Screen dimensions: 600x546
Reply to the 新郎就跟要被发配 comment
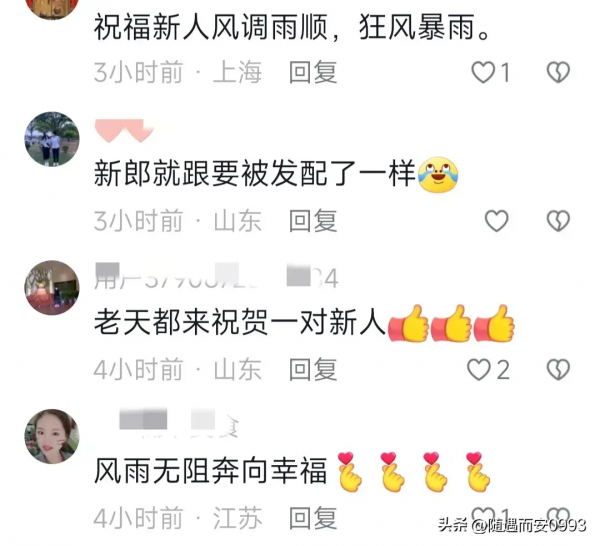(x=313, y=221)
